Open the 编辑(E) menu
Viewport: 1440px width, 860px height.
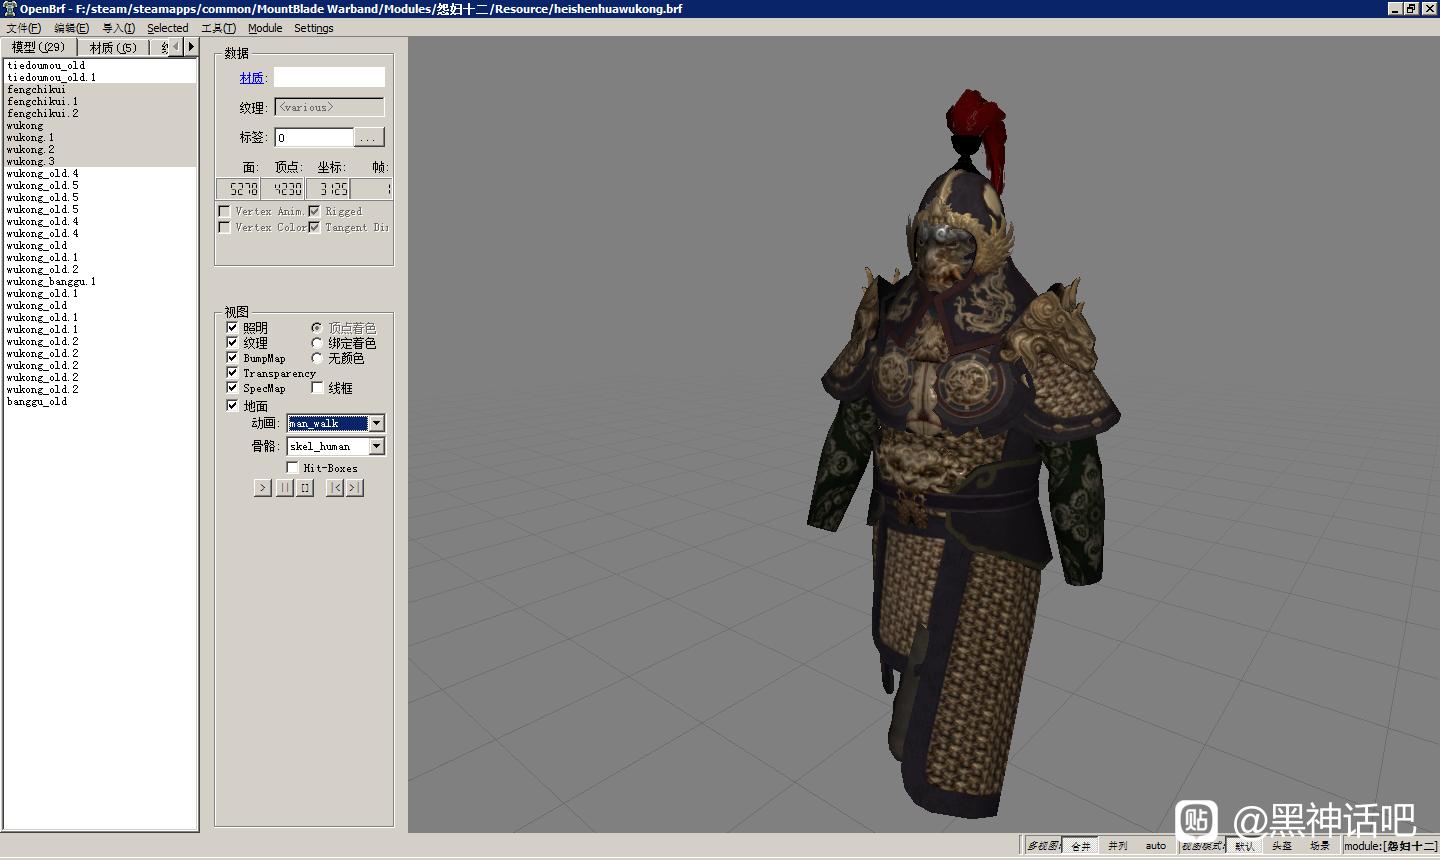click(71, 28)
